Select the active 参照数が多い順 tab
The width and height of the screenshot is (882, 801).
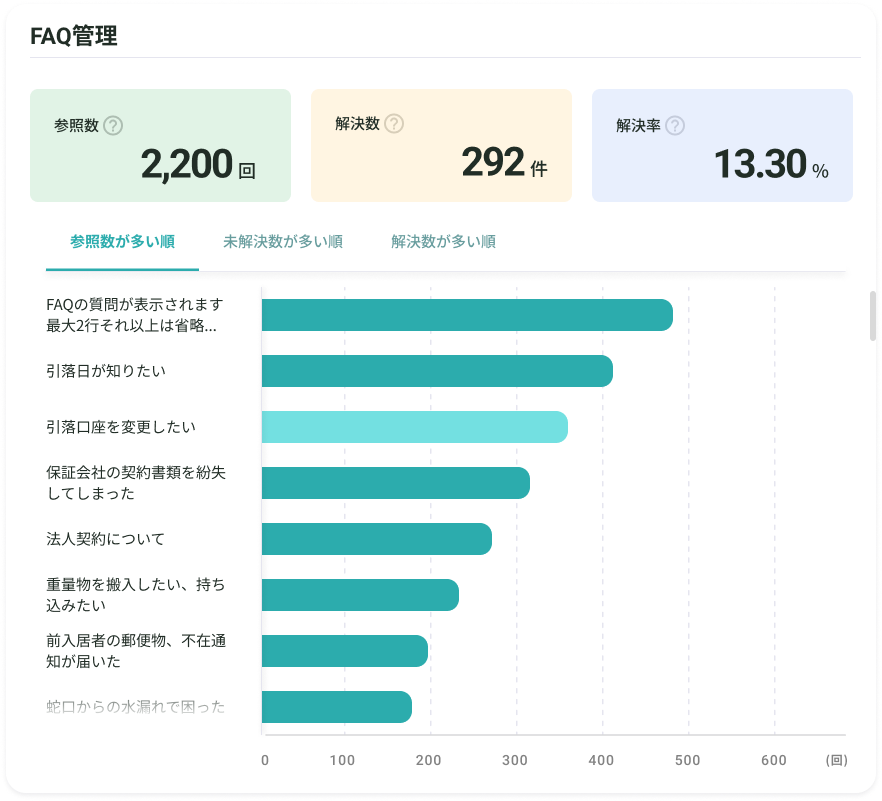pyautogui.click(x=122, y=241)
